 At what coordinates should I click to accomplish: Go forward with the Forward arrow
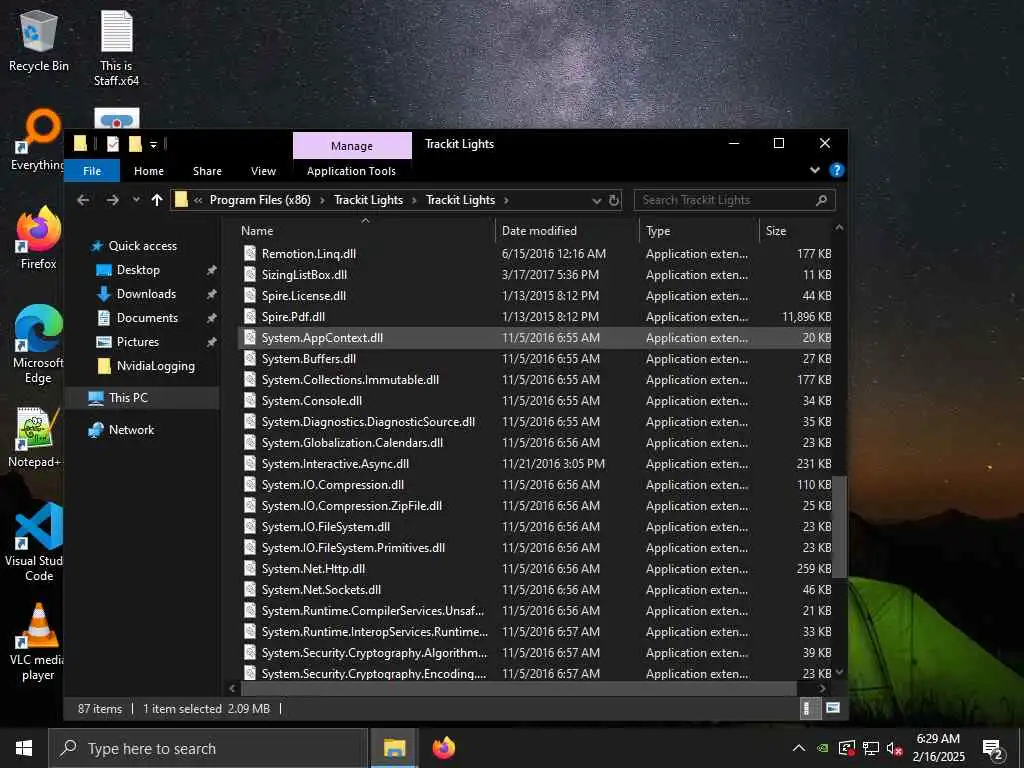(112, 200)
